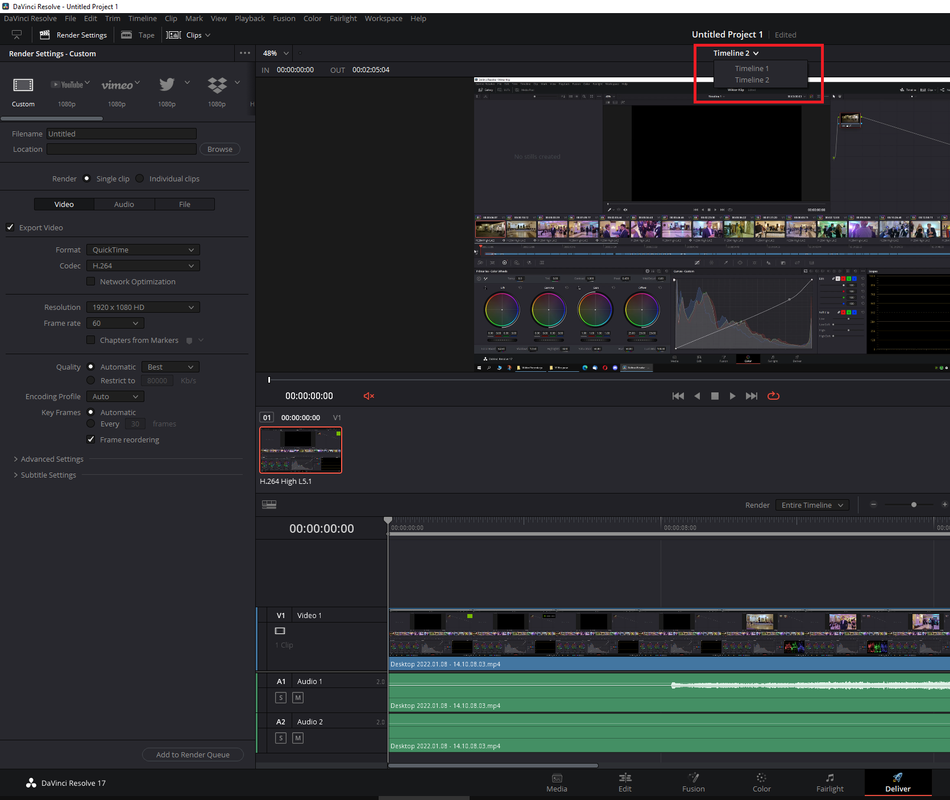Click the timeline zoom slider handle
The image size is (950, 800).
pos(914,504)
